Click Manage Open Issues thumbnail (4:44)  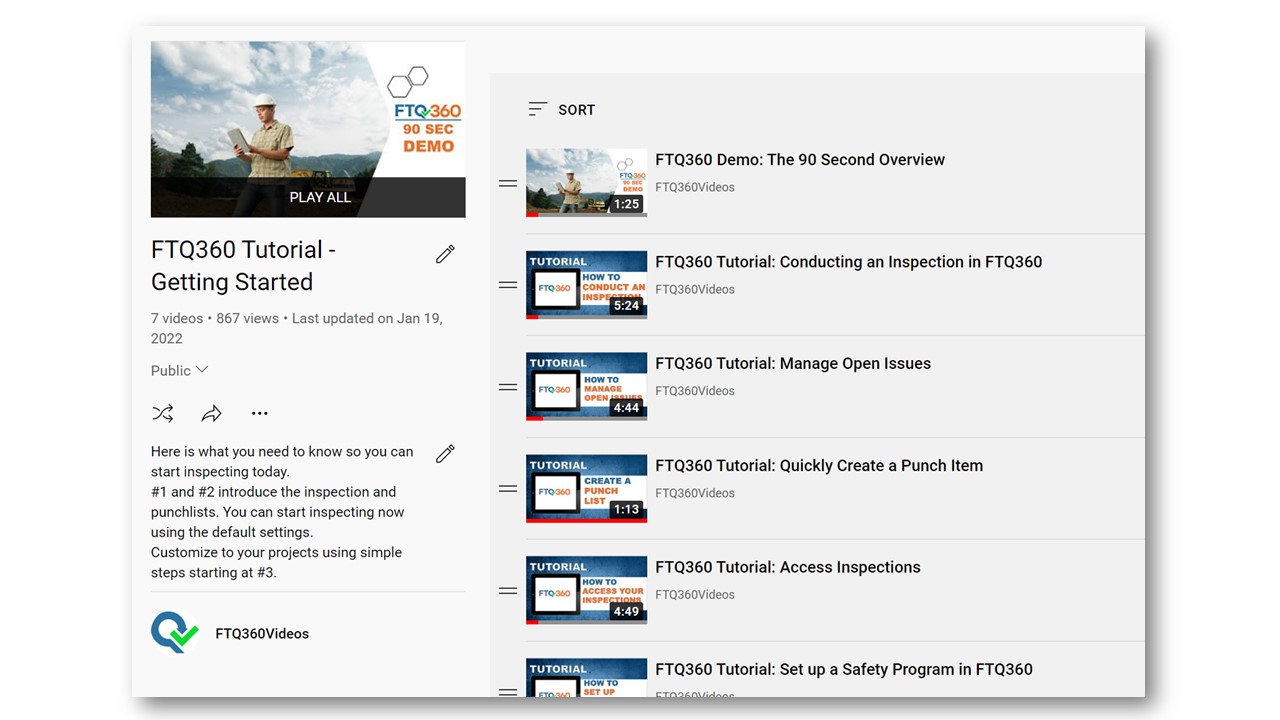(586, 387)
